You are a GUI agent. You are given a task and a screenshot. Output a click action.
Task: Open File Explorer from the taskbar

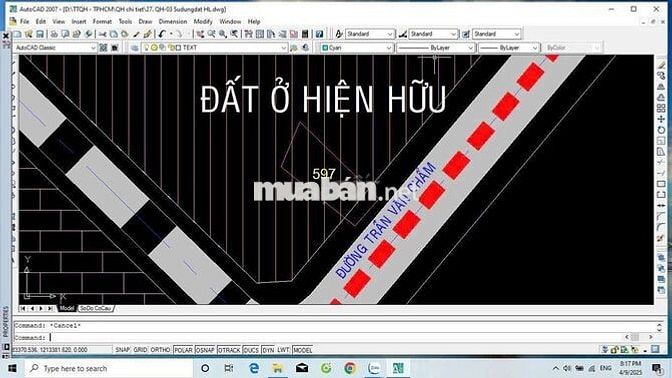click(277, 369)
